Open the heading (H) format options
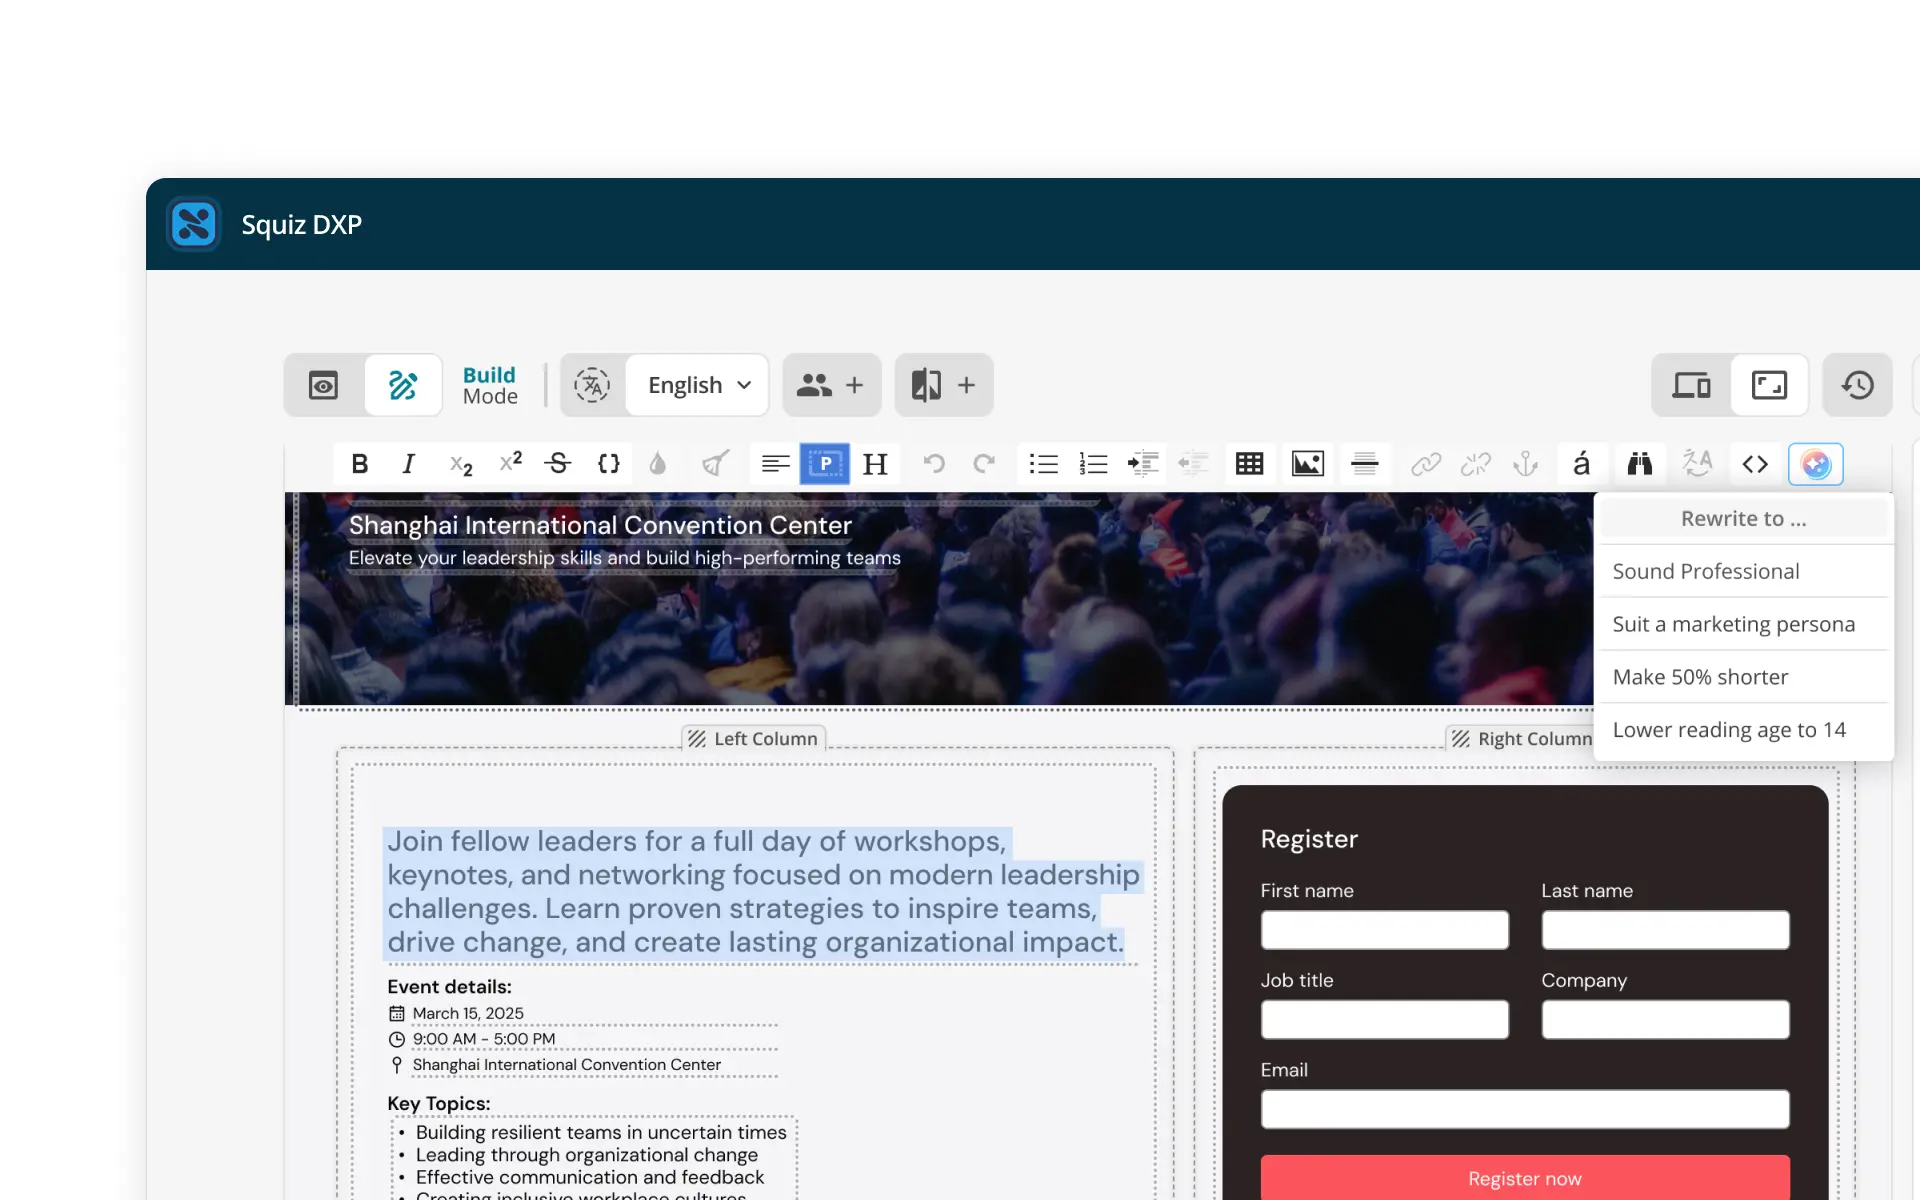Viewport: 1920px width, 1200px height. coord(875,464)
